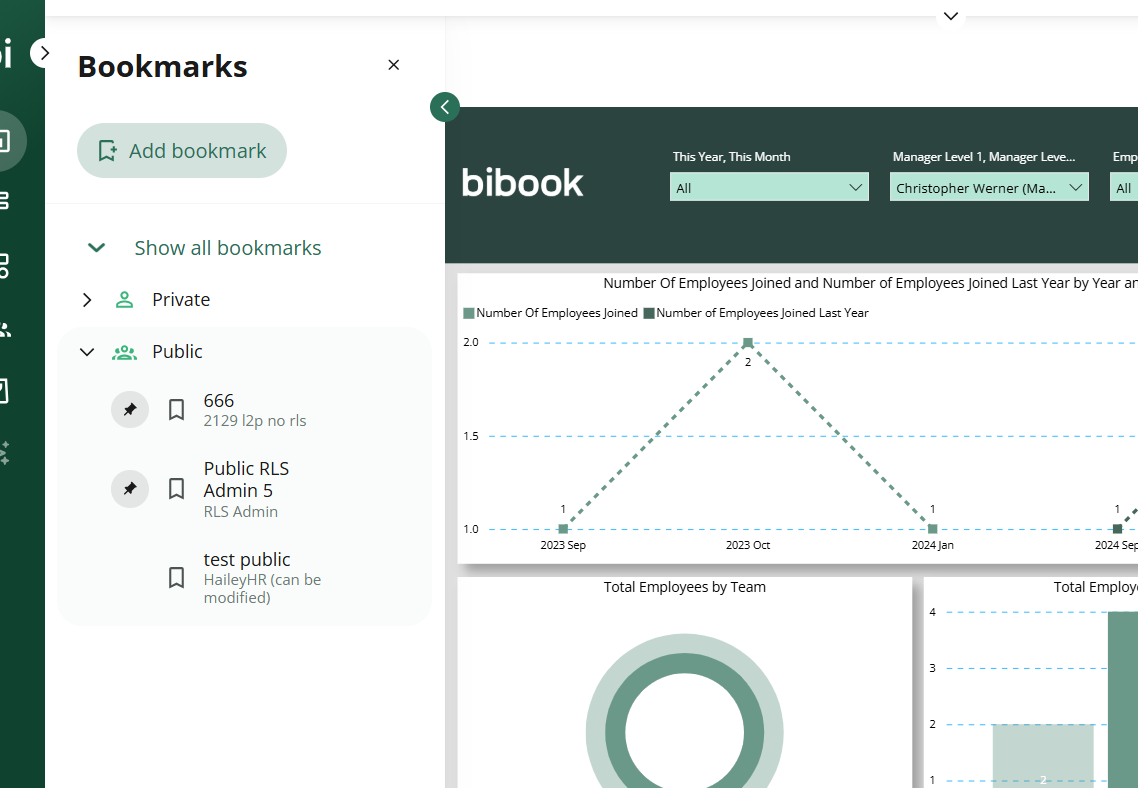Collapse panel with green arrow circle

coord(445,107)
